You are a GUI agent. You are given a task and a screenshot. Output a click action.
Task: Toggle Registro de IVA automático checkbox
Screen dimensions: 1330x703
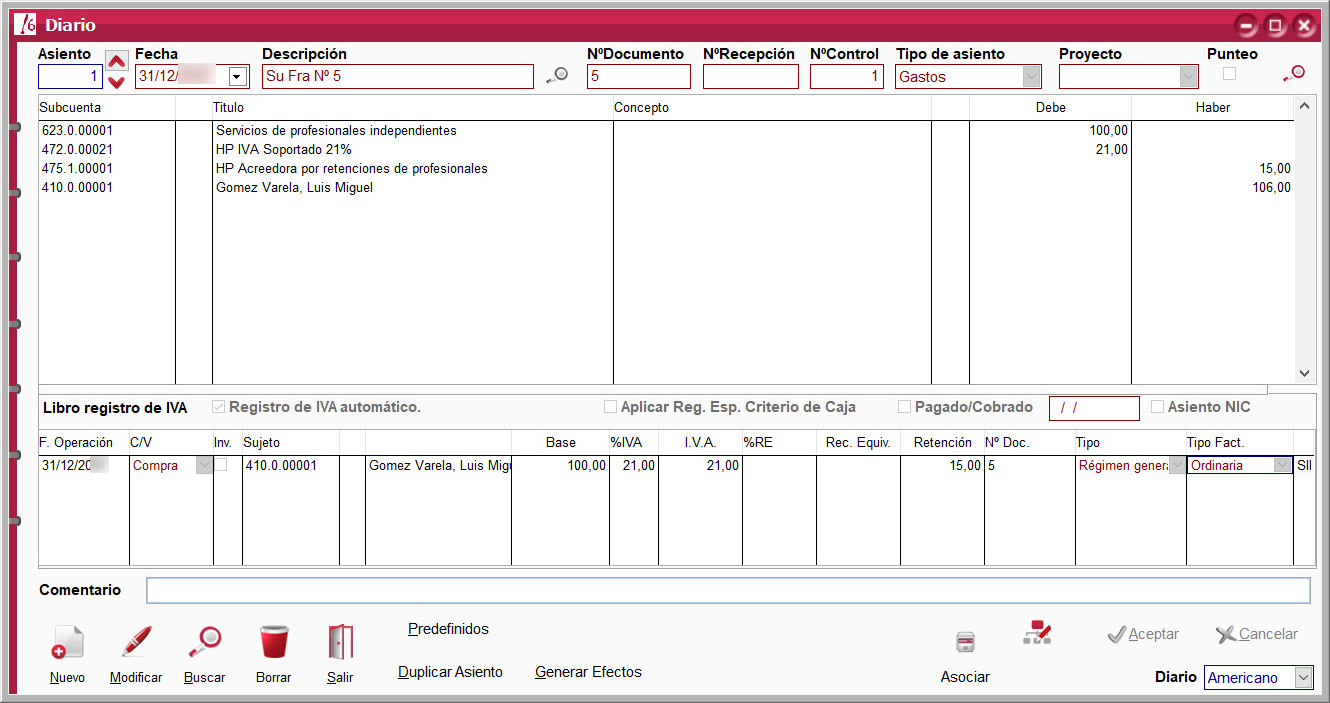(219, 407)
